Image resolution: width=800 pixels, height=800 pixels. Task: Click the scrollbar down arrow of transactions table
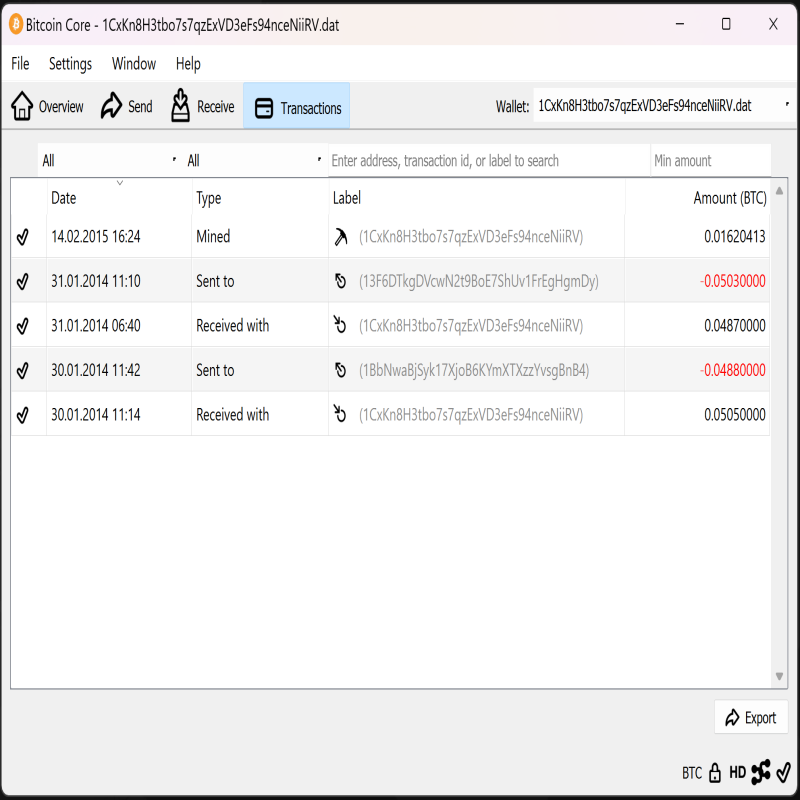click(779, 677)
